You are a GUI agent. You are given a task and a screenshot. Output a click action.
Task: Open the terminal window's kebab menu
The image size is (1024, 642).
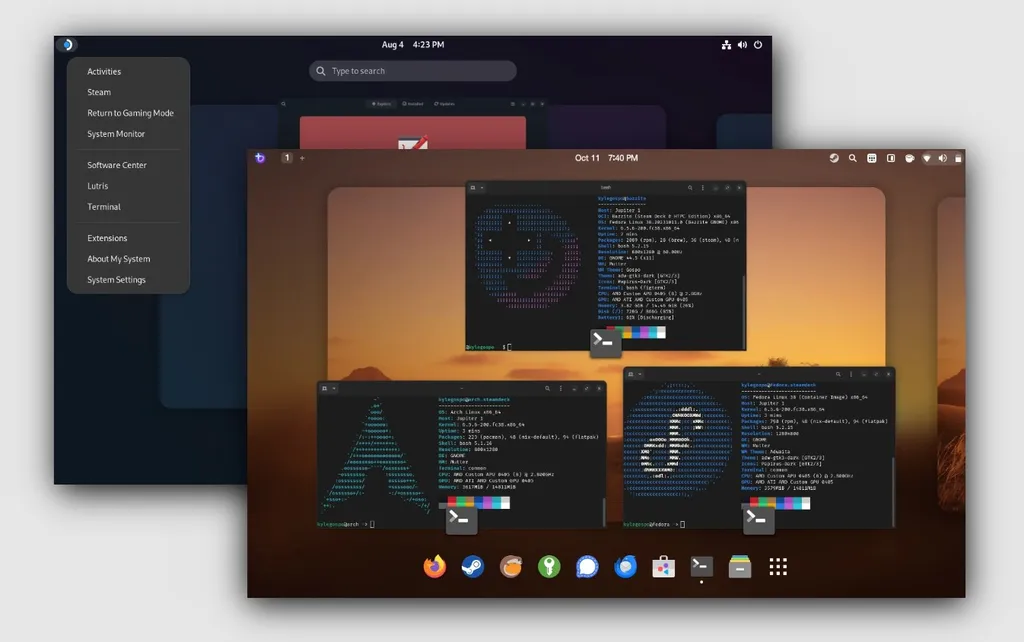(x=703, y=187)
